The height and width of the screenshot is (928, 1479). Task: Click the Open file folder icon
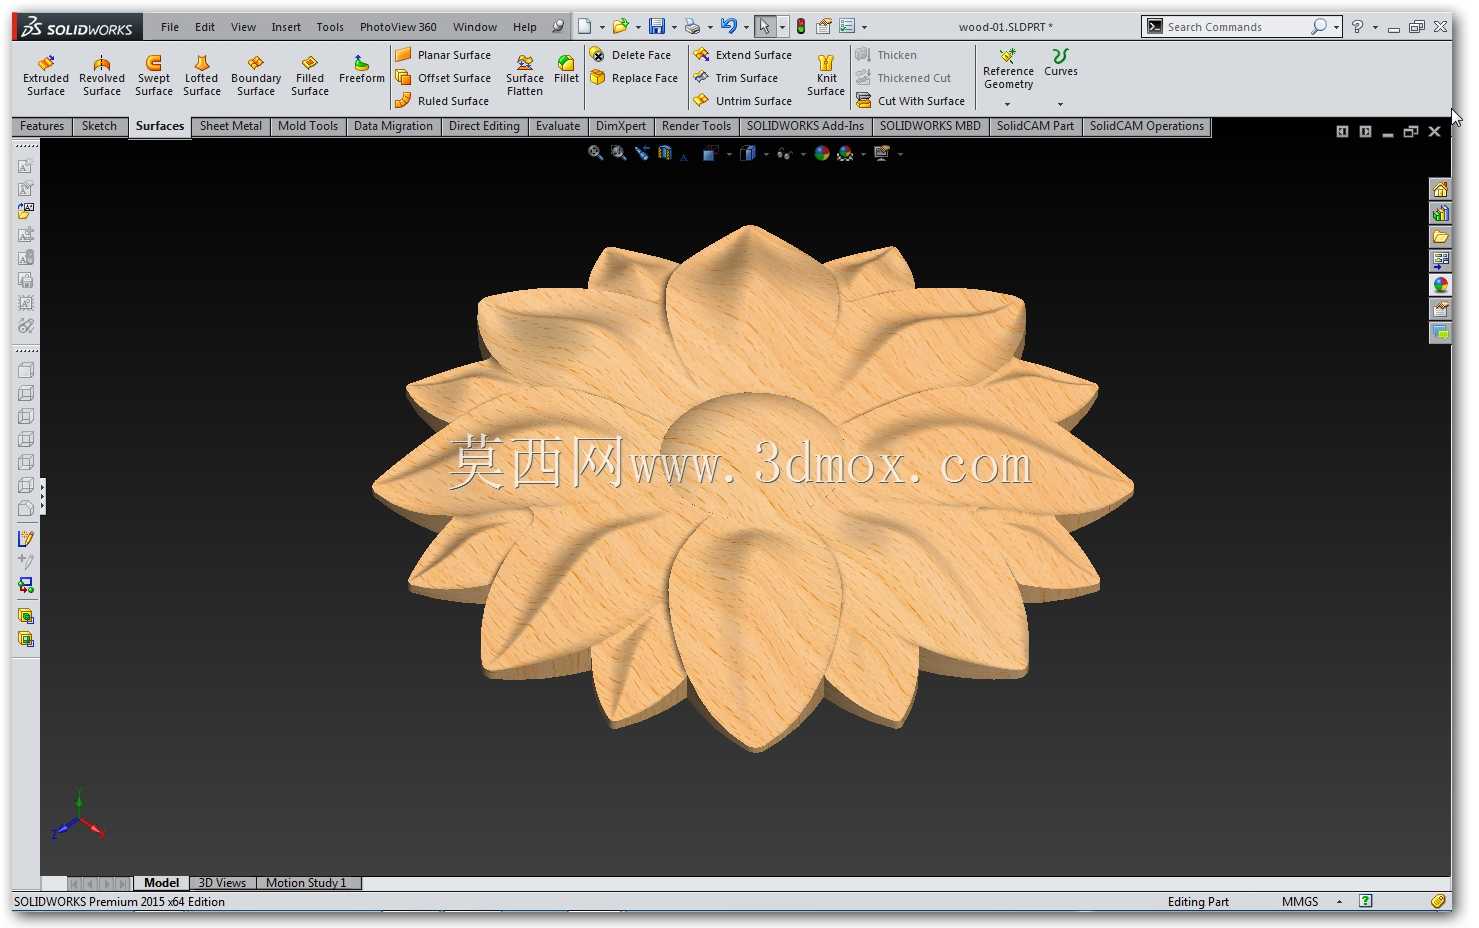click(621, 27)
